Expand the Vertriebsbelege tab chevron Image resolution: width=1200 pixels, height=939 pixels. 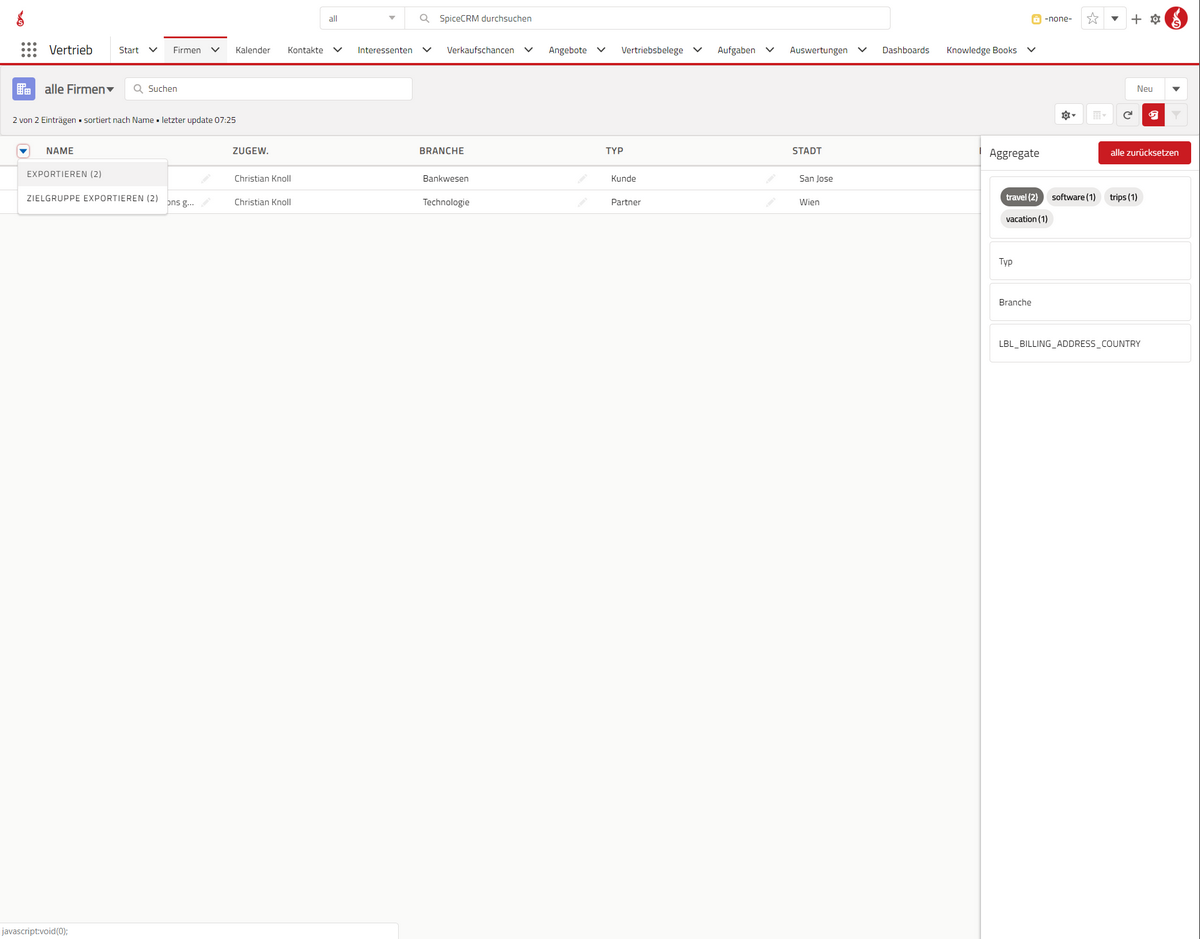click(x=697, y=50)
